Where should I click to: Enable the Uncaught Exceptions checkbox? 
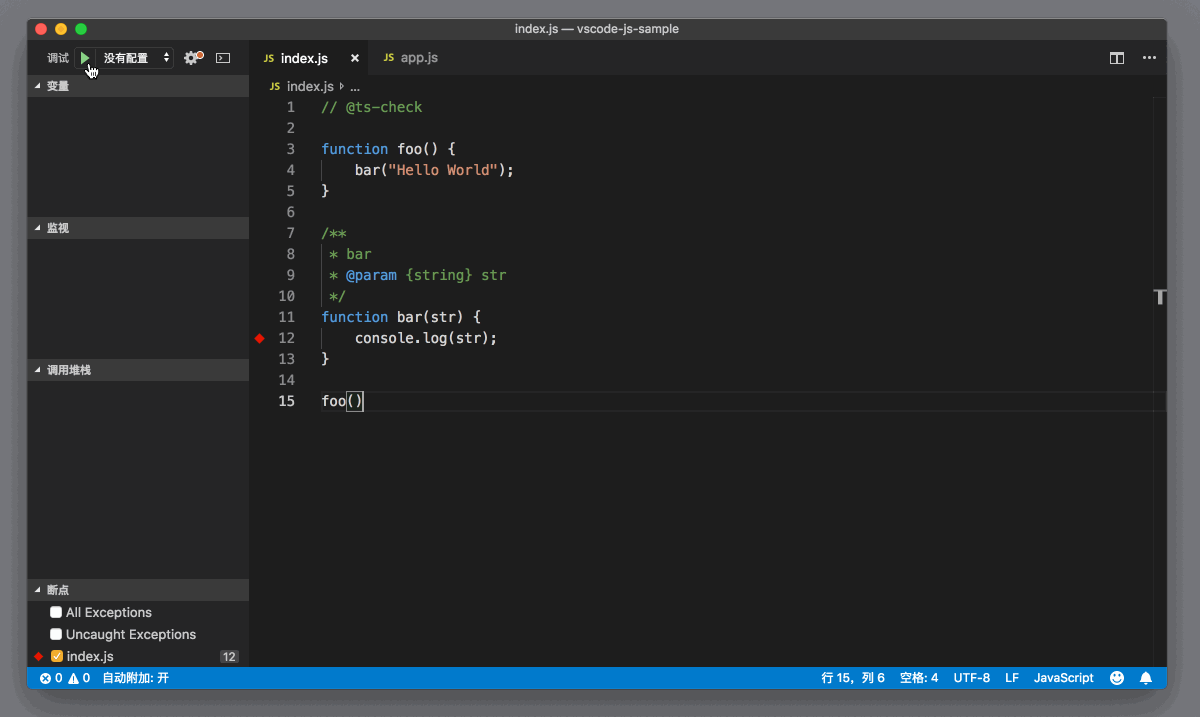click(x=56, y=634)
